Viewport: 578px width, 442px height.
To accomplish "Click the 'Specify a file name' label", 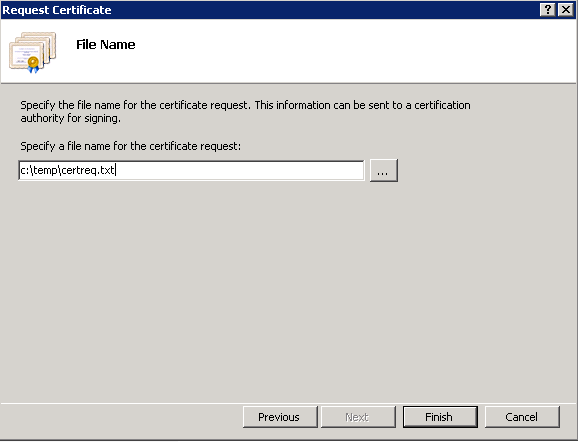I will click(x=130, y=146).
